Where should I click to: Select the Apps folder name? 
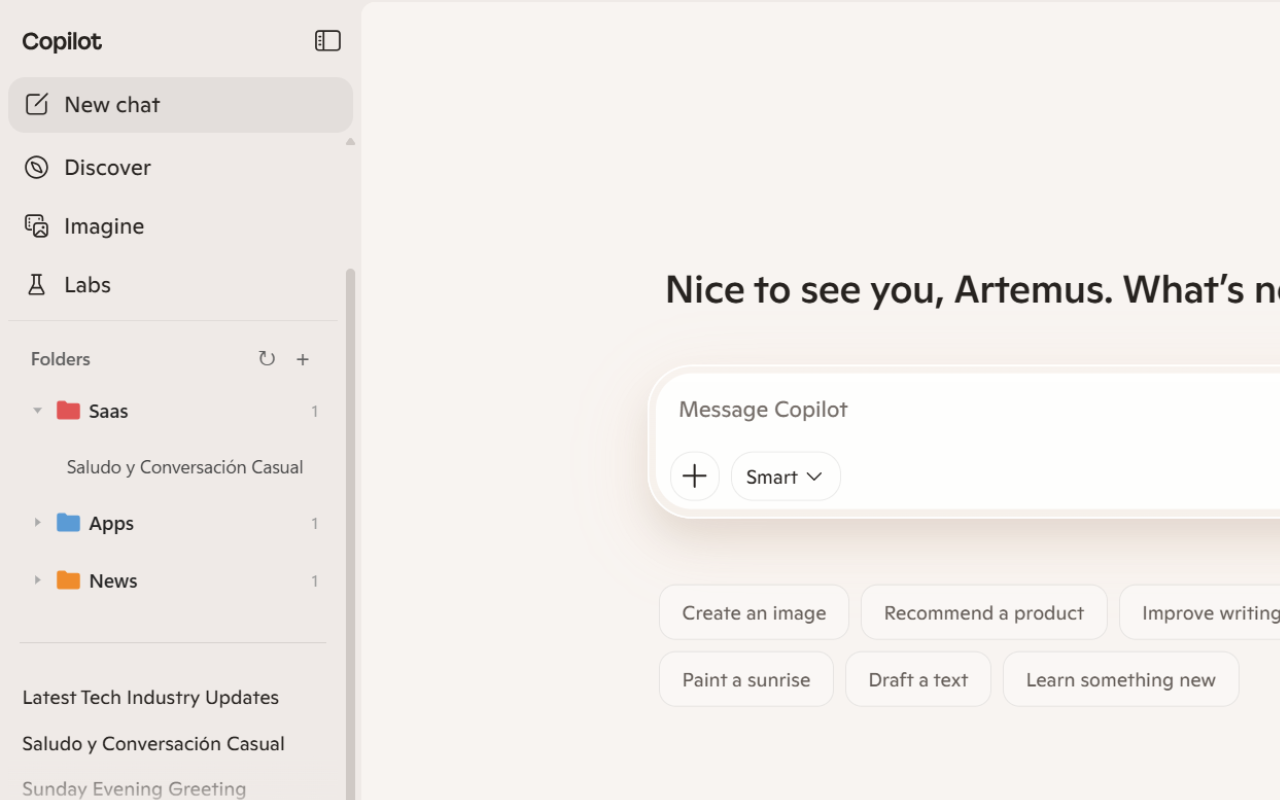coord(112,523)
